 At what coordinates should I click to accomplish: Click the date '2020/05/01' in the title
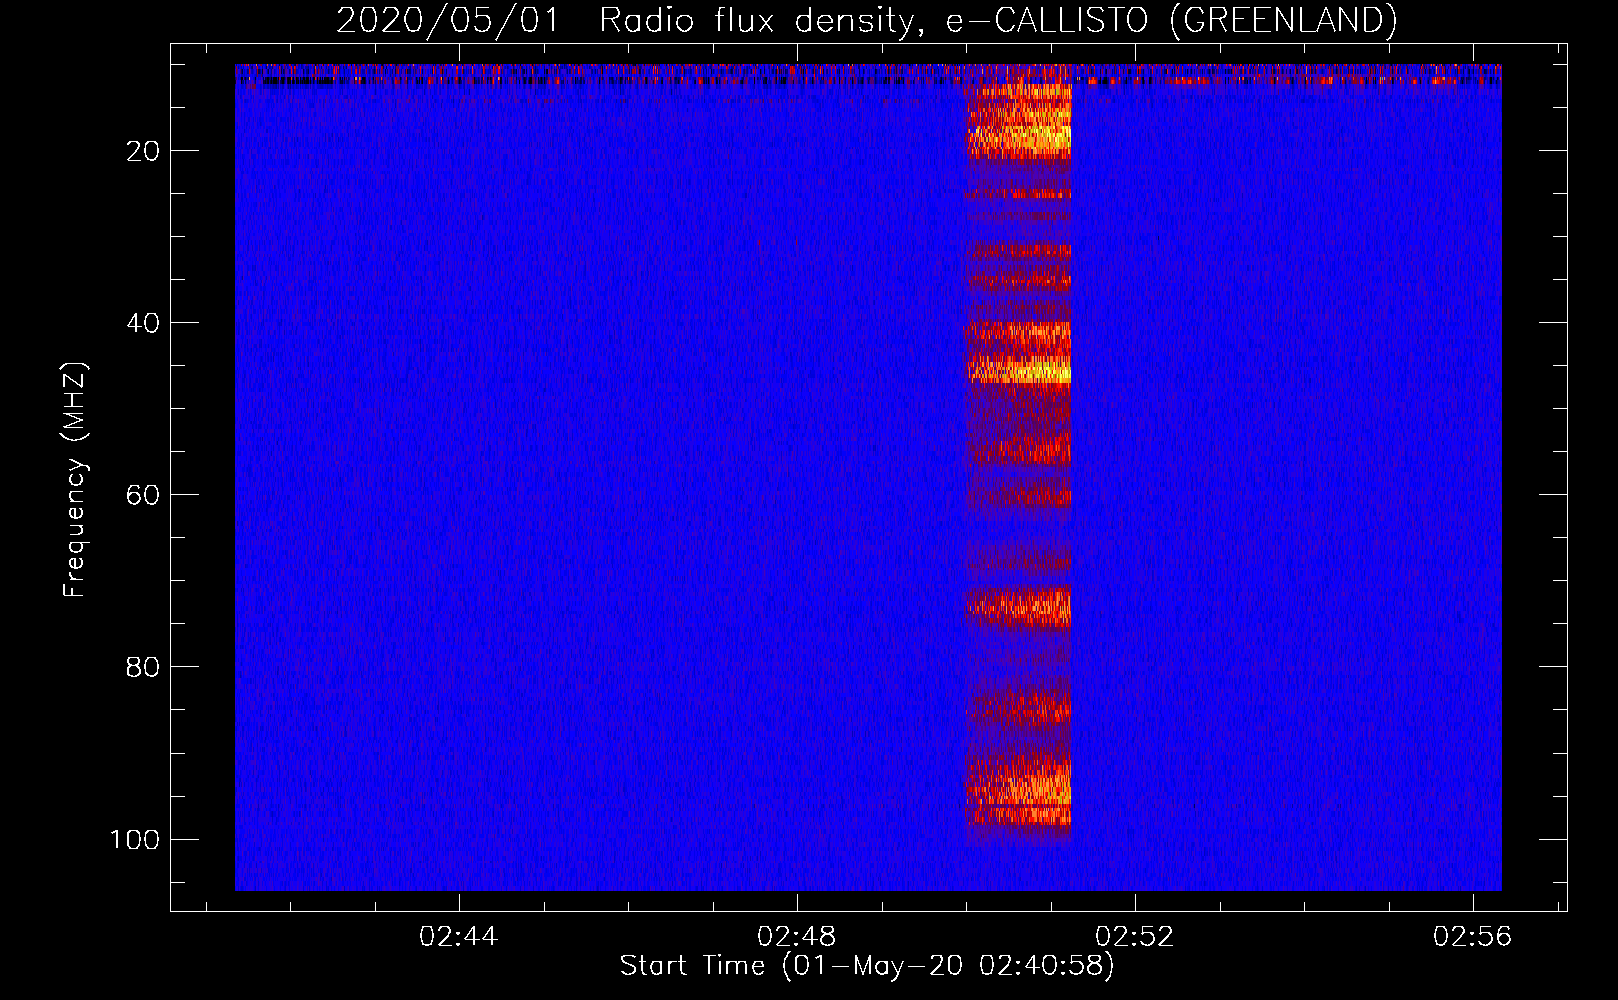448,20
